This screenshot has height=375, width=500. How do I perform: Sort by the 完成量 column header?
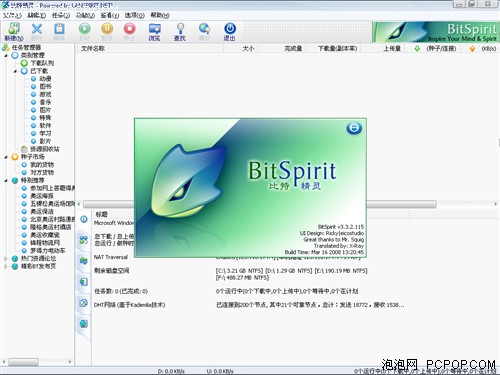point(293,49)
